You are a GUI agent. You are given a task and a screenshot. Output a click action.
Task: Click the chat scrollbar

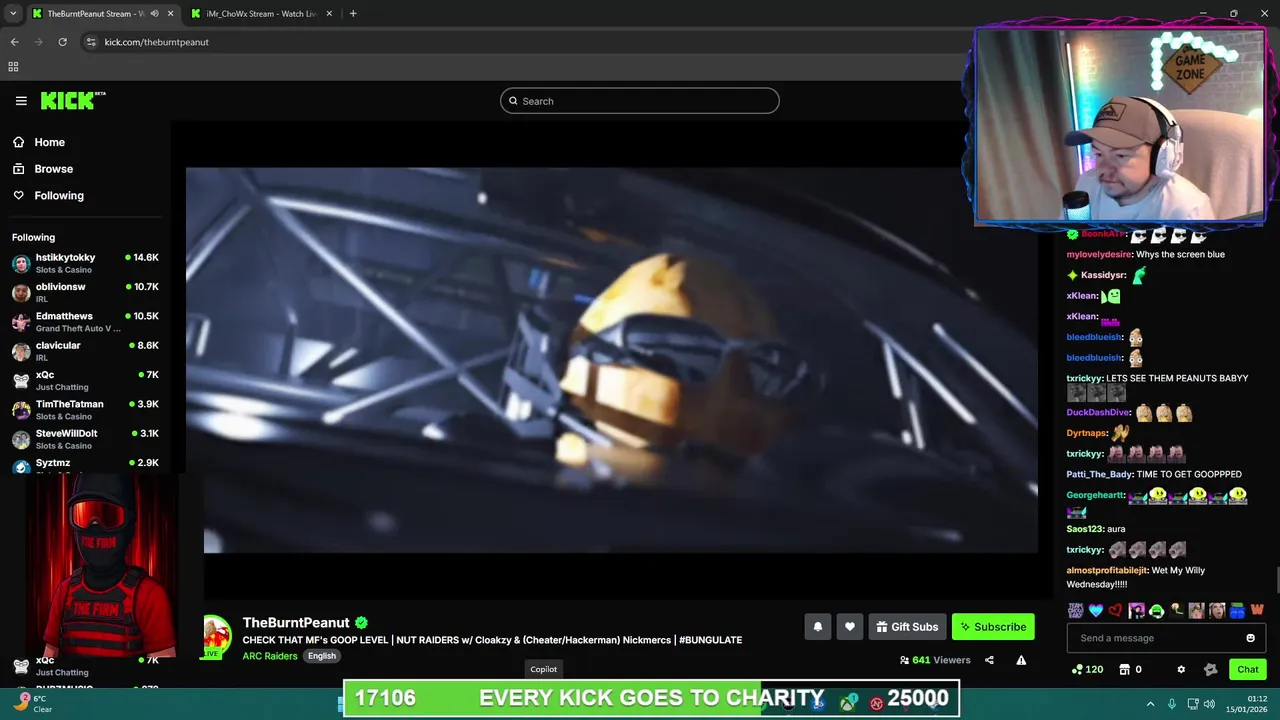click(x=1276, y=581)
